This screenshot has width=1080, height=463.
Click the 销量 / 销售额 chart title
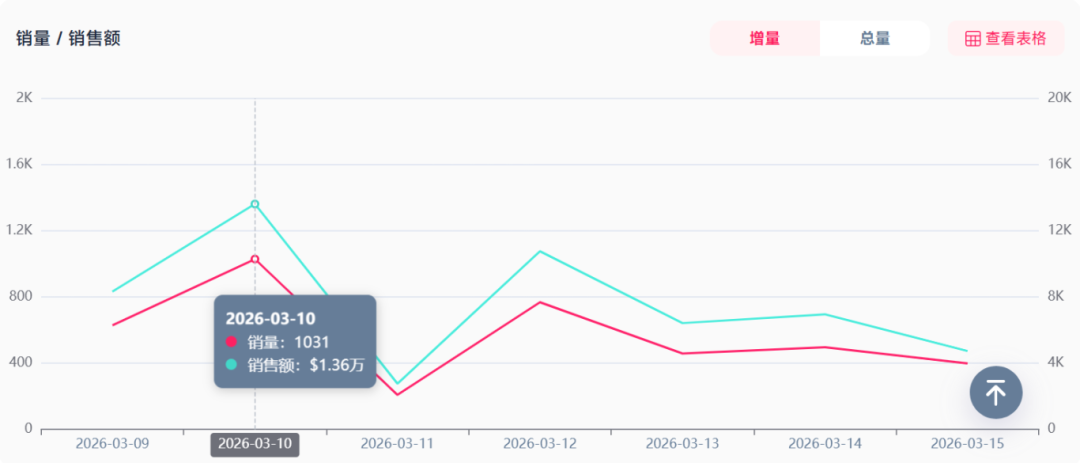(69, 39)
